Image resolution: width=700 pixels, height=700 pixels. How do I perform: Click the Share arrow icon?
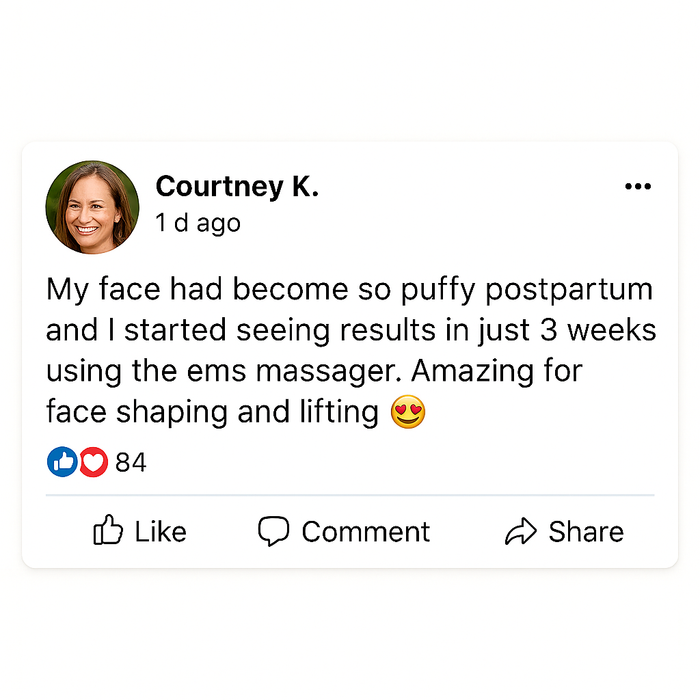(521, 532)
